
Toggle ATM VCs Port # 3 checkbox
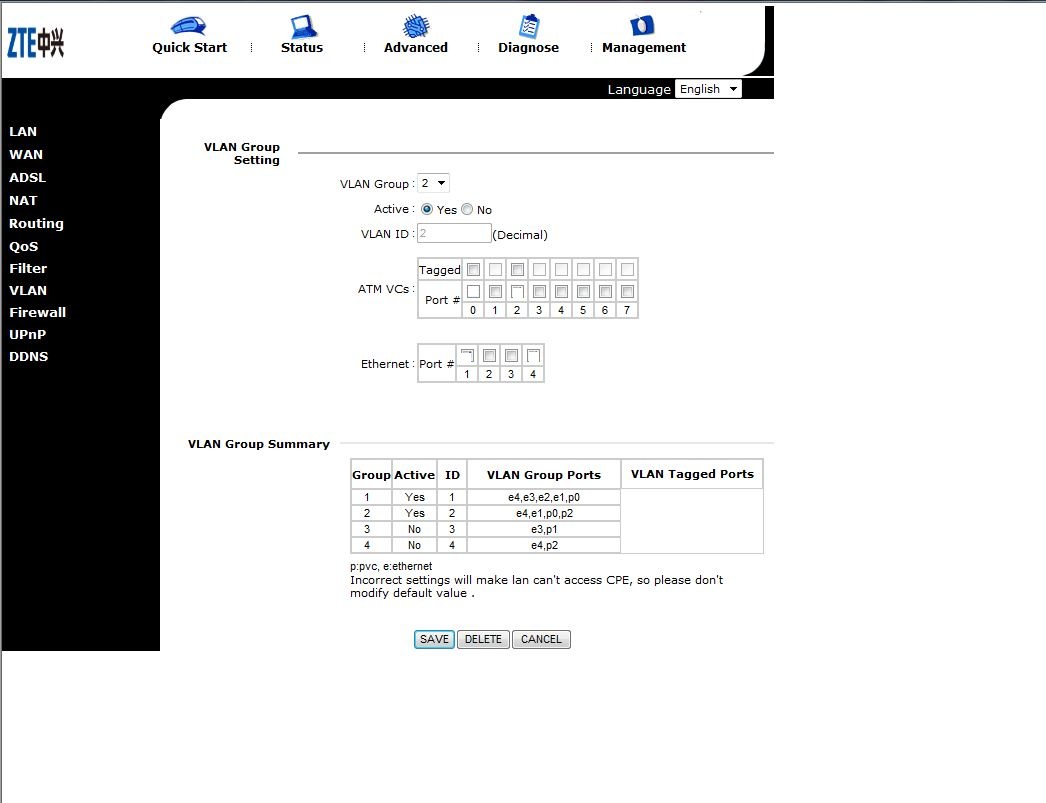pyautogui.click(x=539, y=291)
